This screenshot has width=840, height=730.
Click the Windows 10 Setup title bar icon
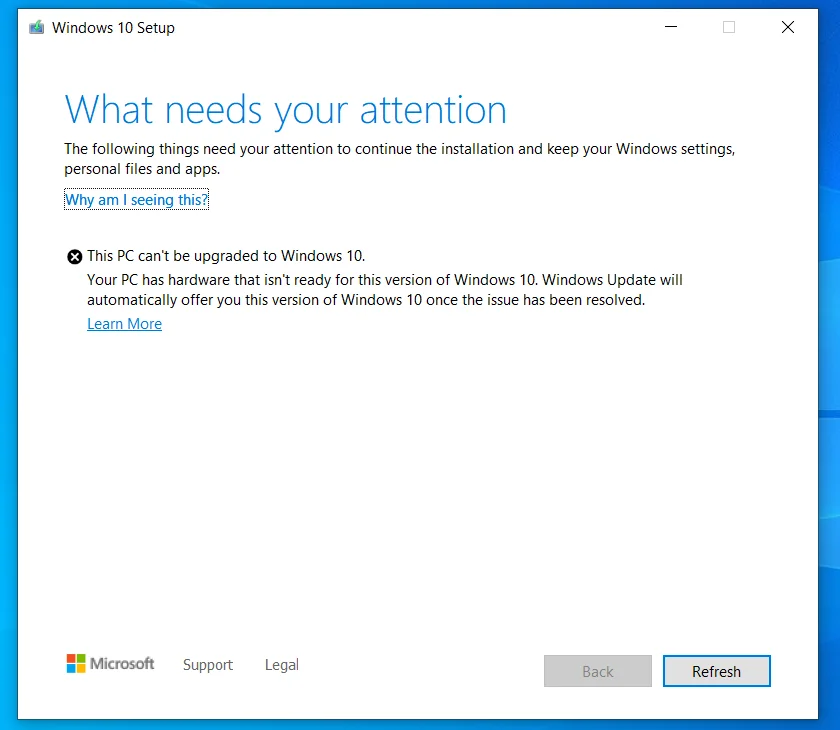point(36,27)
